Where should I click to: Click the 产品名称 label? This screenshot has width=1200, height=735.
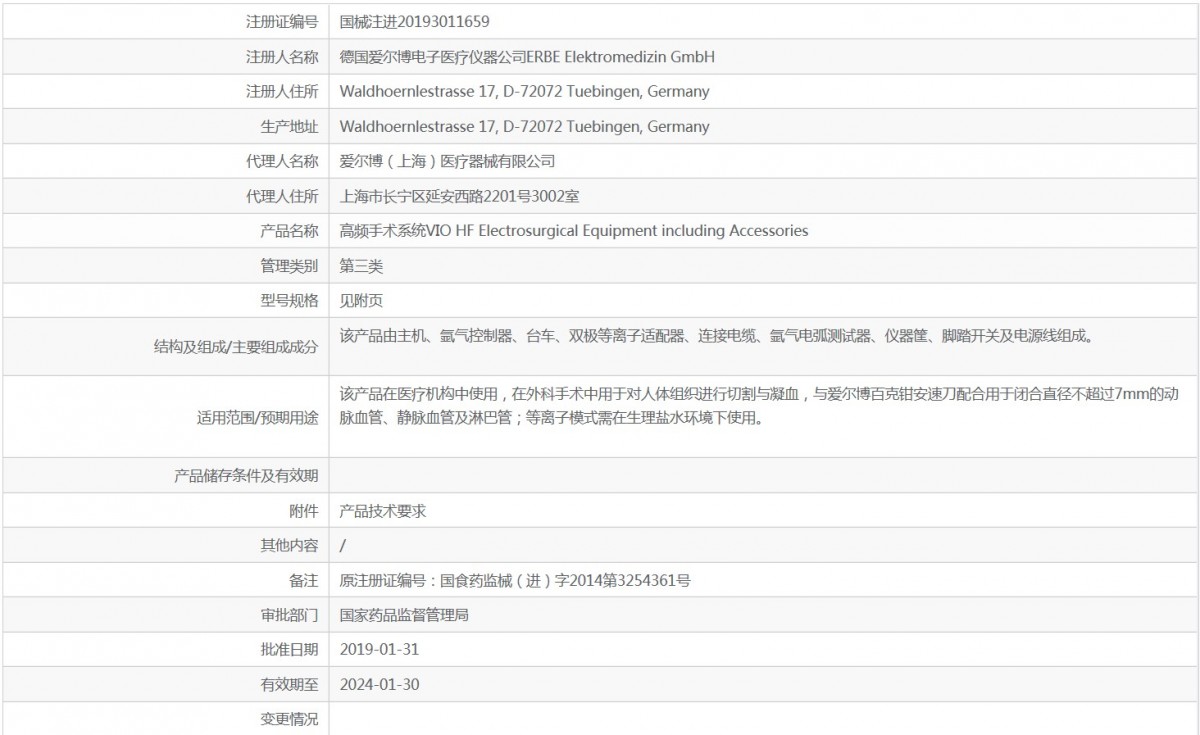pos(289,231)
